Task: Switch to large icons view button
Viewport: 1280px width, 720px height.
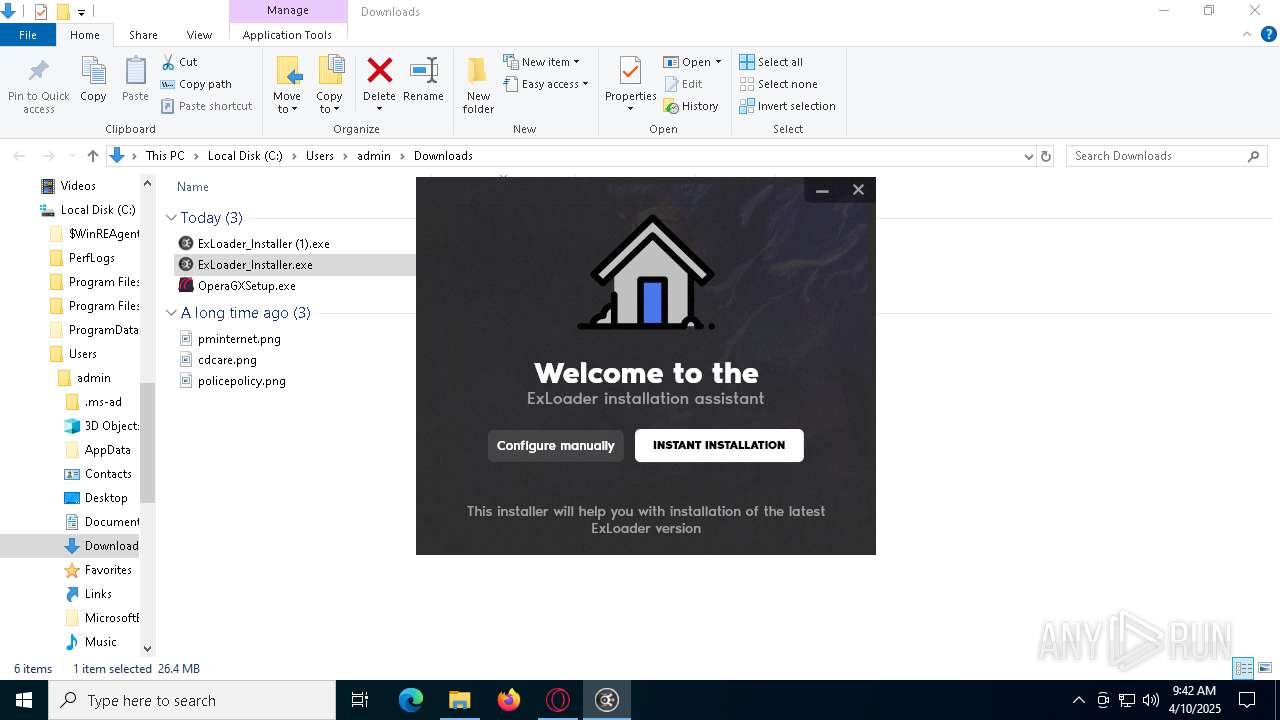Action: (1265, 668)
